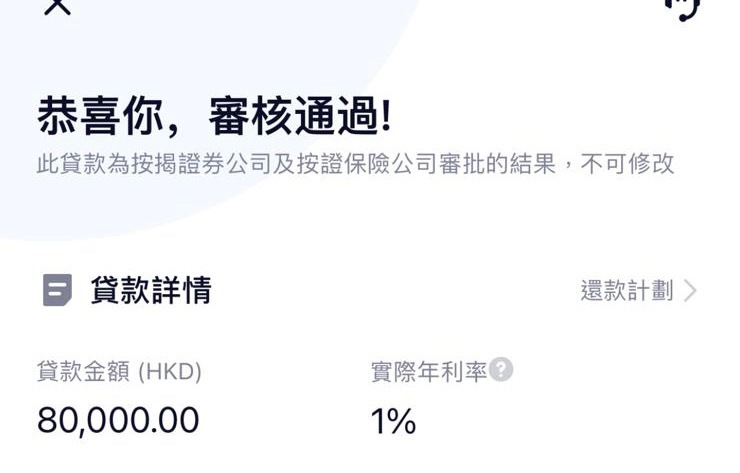Tap the 實際年利率 label text
This screenshot has width=740, height=473.
click(429, 371)
